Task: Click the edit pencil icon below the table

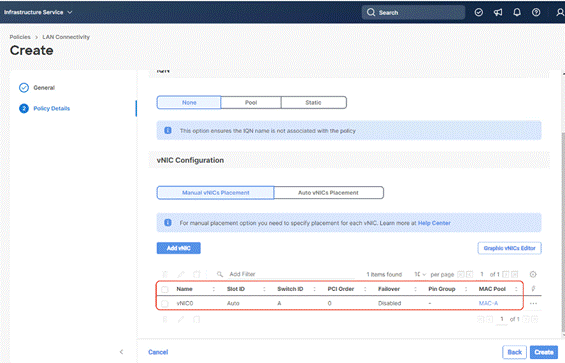Action: [x=181, y=319]
